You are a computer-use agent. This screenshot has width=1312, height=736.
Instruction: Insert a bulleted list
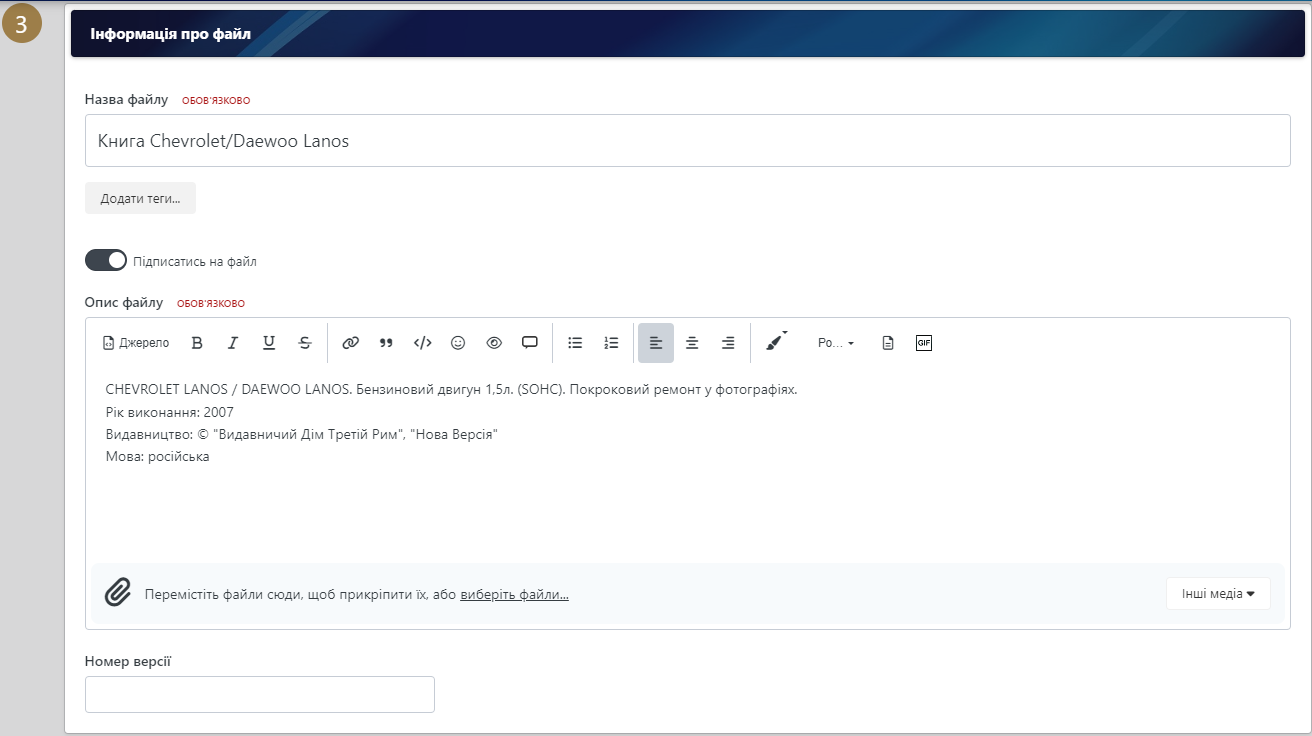[575, 343]
